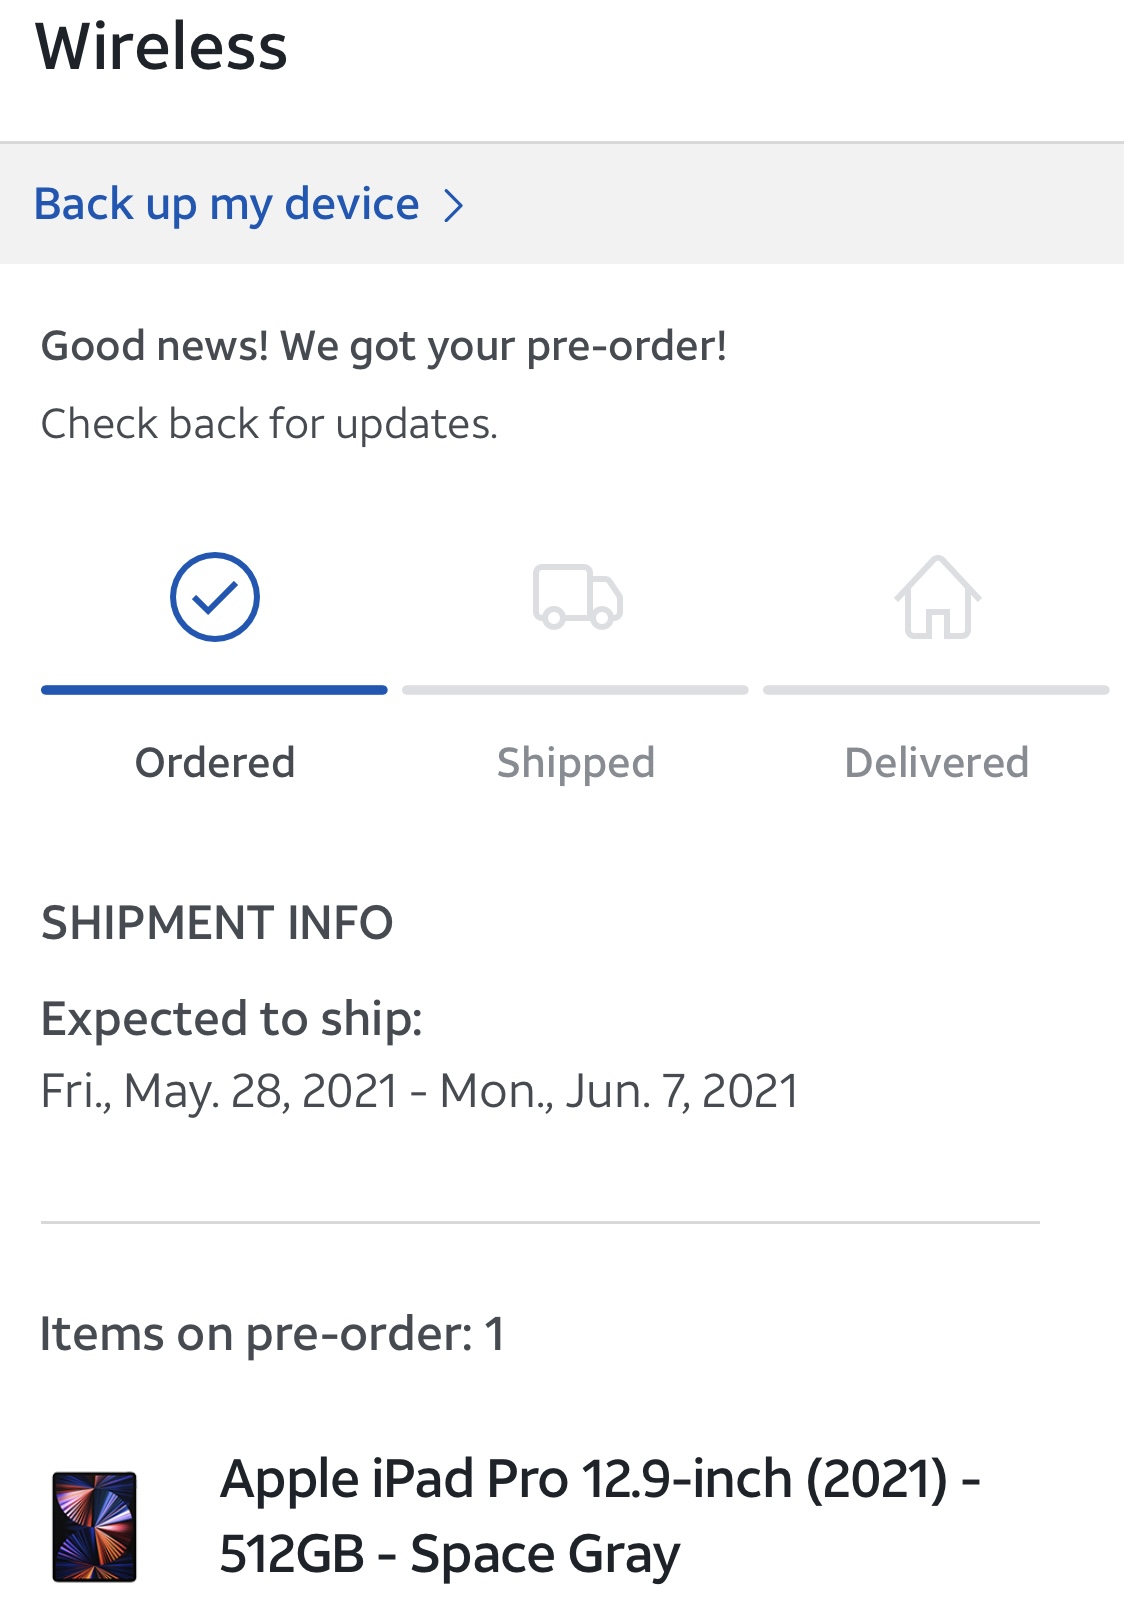Click the expected ship date range text
The width and height of the screenshot is (1124, 1599).
420,1091
